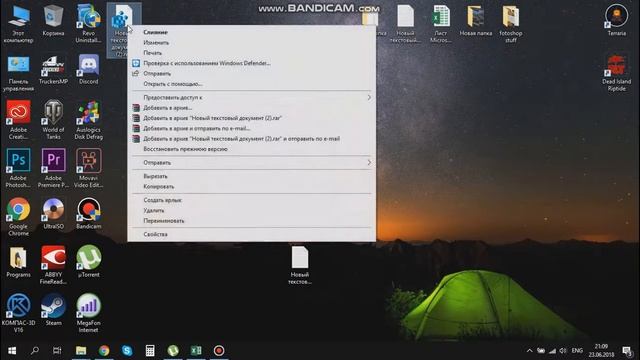640x360 pixels.
Task: Choose Изменить in the context menu
Action: coord(251,42)
